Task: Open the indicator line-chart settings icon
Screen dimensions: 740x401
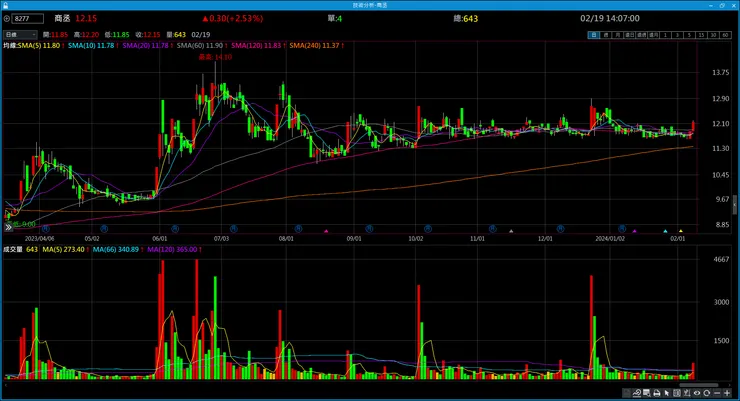Action: pyautogui.click(x=637, y=393)
